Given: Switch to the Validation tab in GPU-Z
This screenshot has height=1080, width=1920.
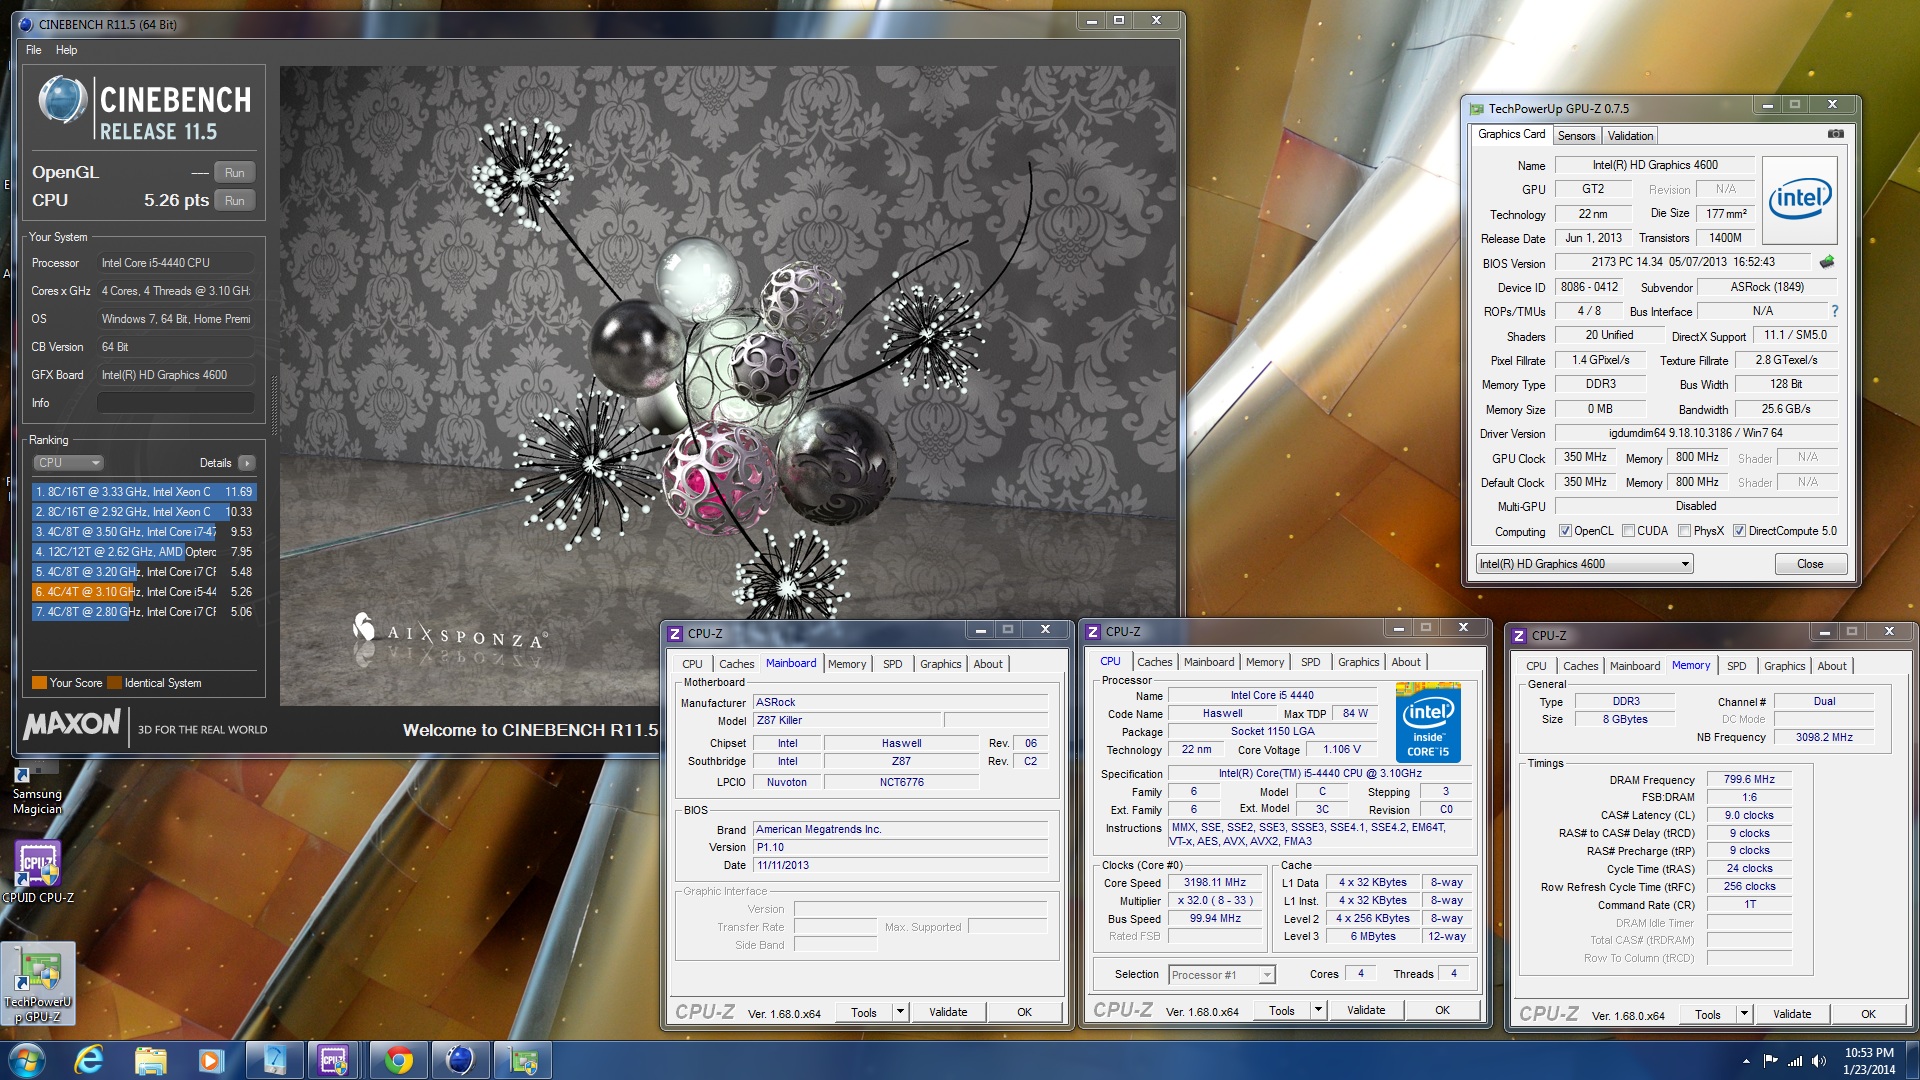Looking at the screenshot, I should tap(1630, 136).
